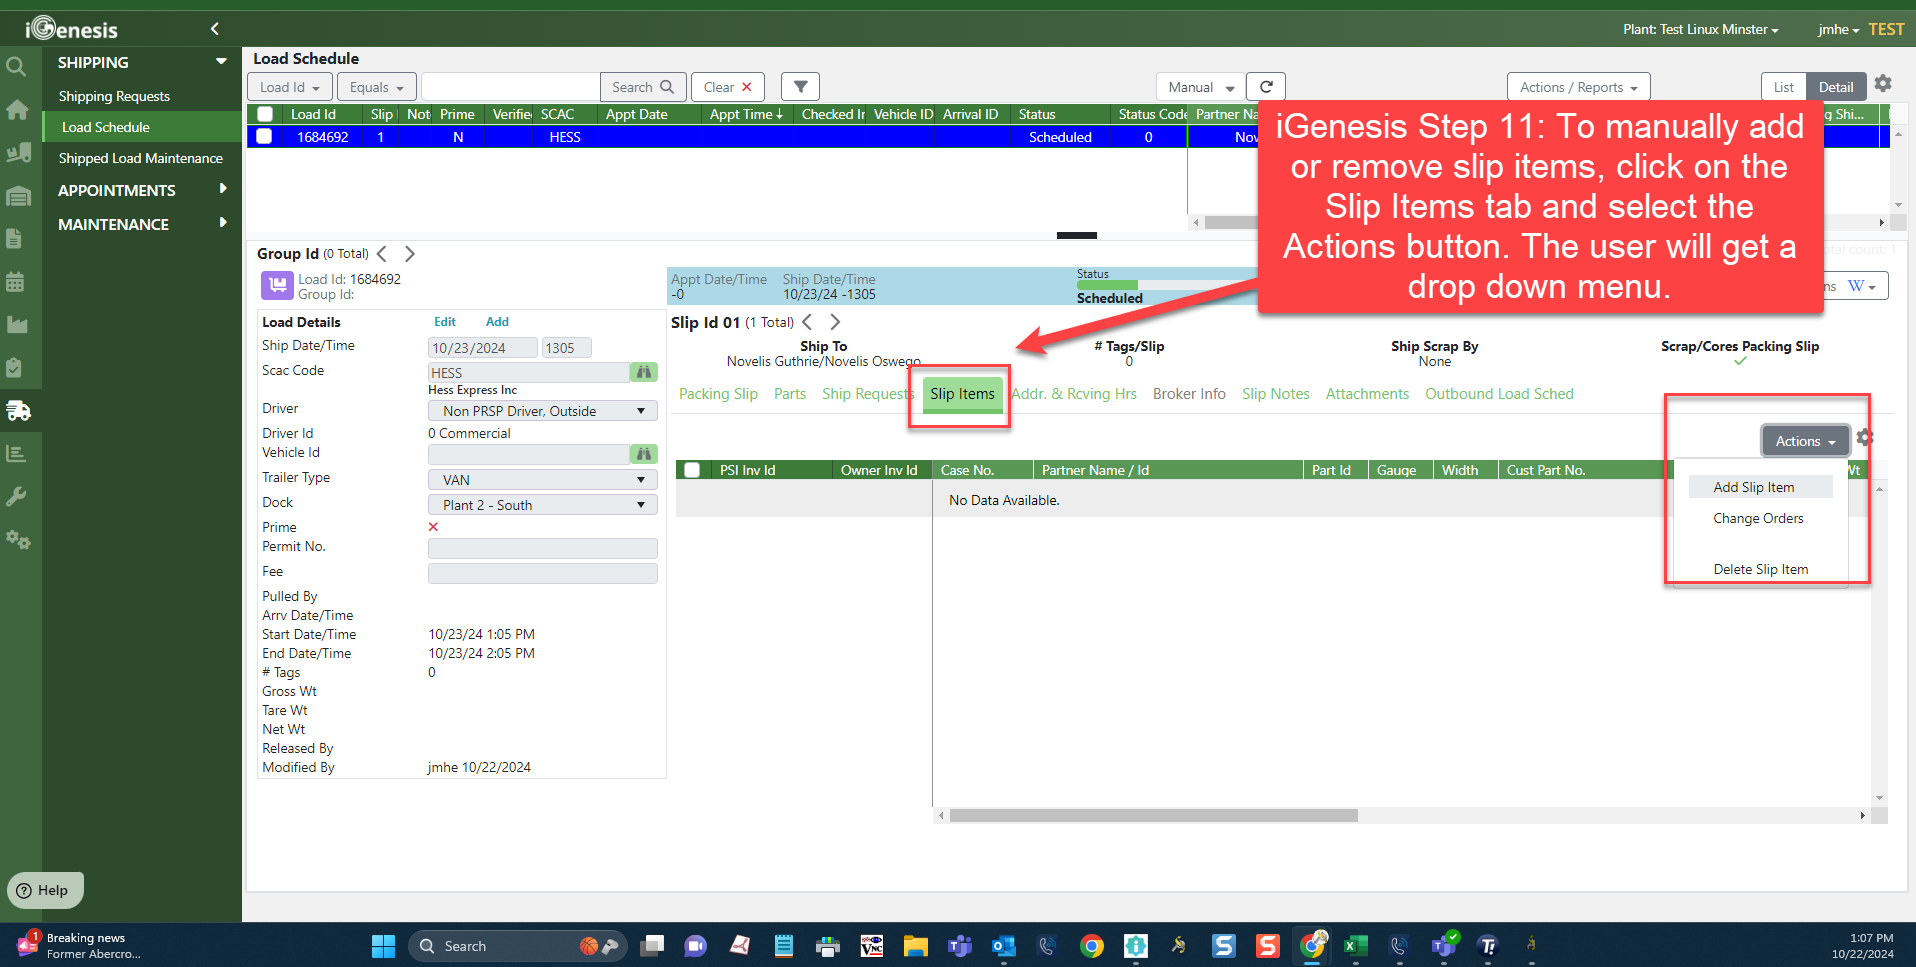Switch to the Outbound Load Sched tab
Viewport: 1916px width, 967px height.
[x=1499, y=394]
